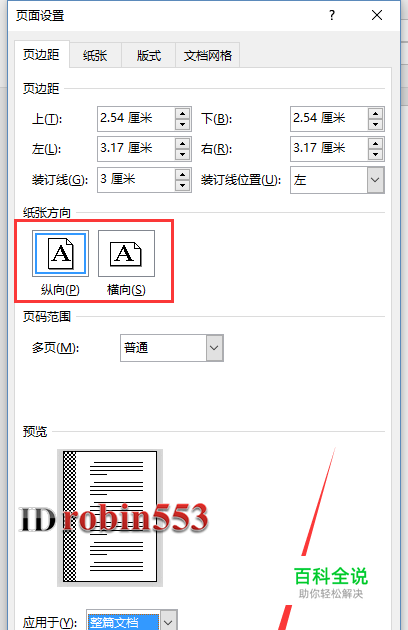The height and width of the screenshot is (630, 408).
Task: Switch to the 页边距 tab
Action: tap(41, 55)
